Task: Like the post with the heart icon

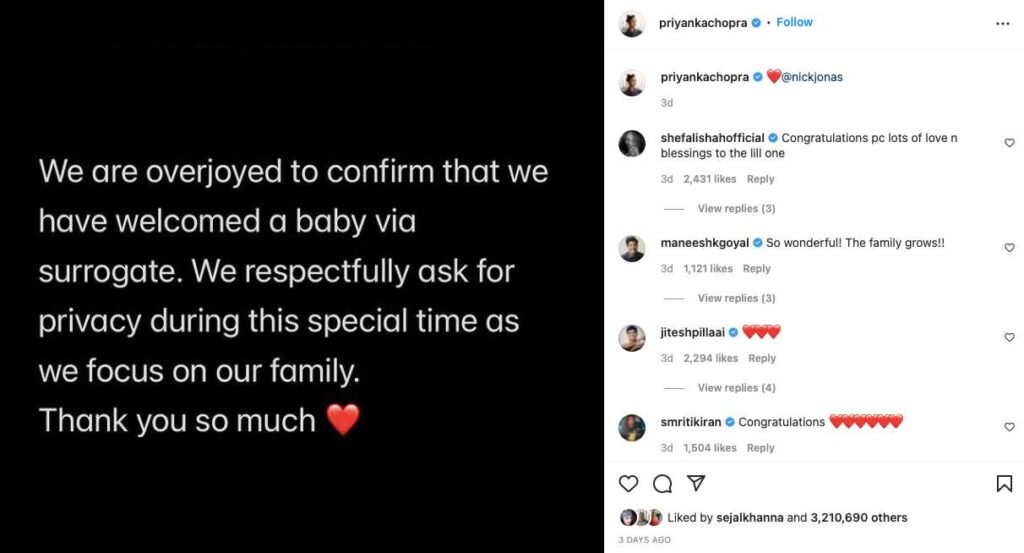Action: click(628, 484)
